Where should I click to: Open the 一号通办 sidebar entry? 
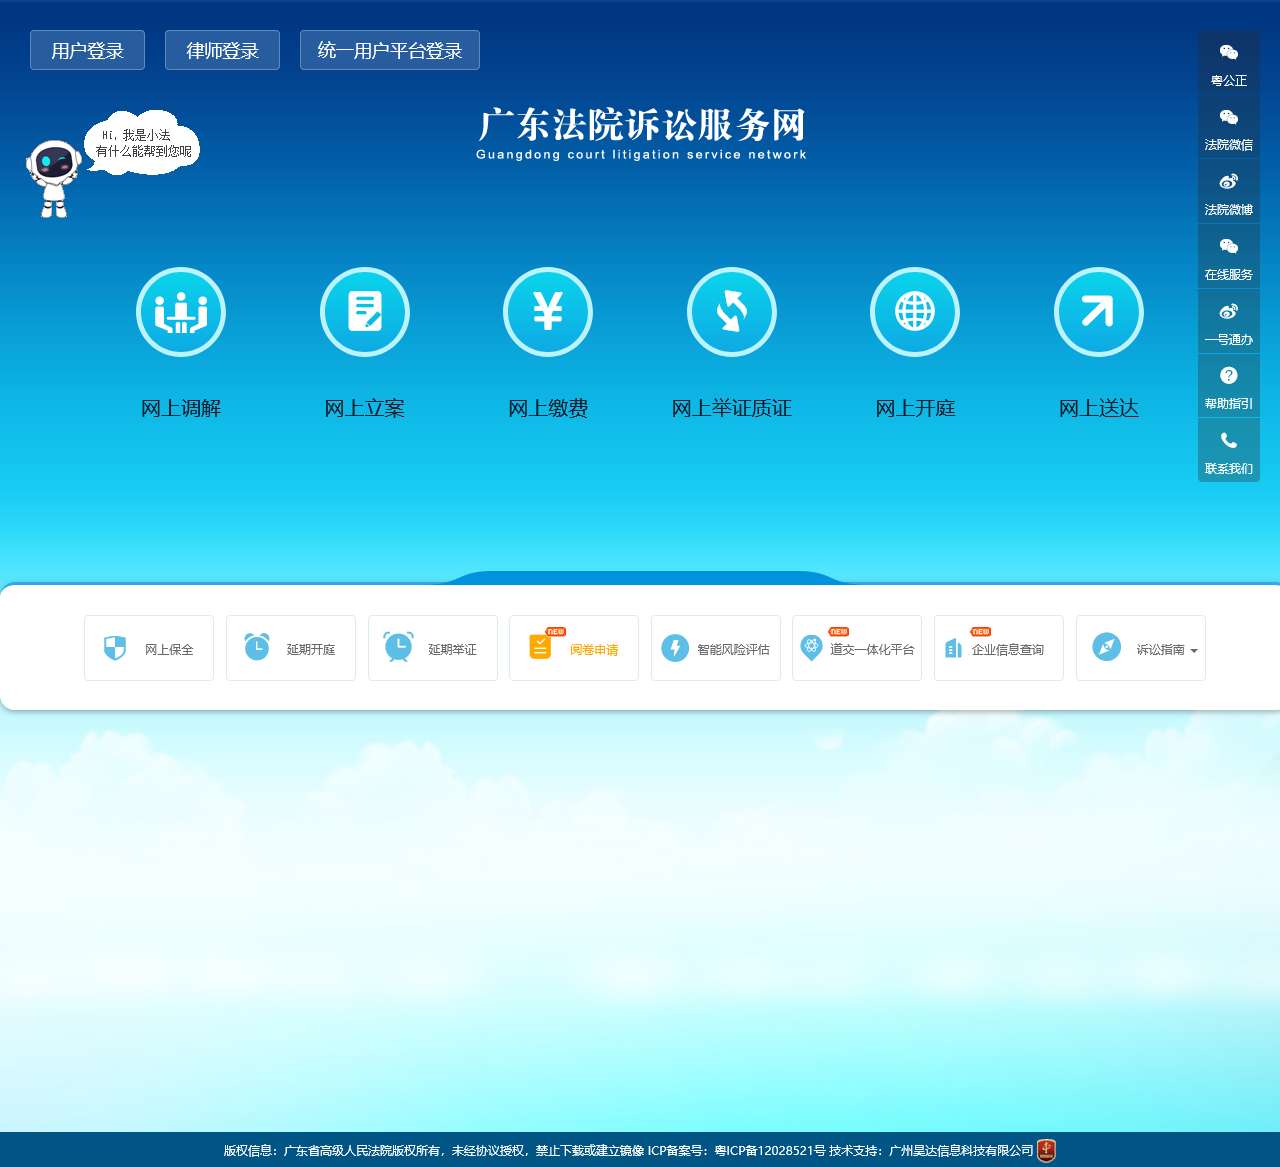1228,322
